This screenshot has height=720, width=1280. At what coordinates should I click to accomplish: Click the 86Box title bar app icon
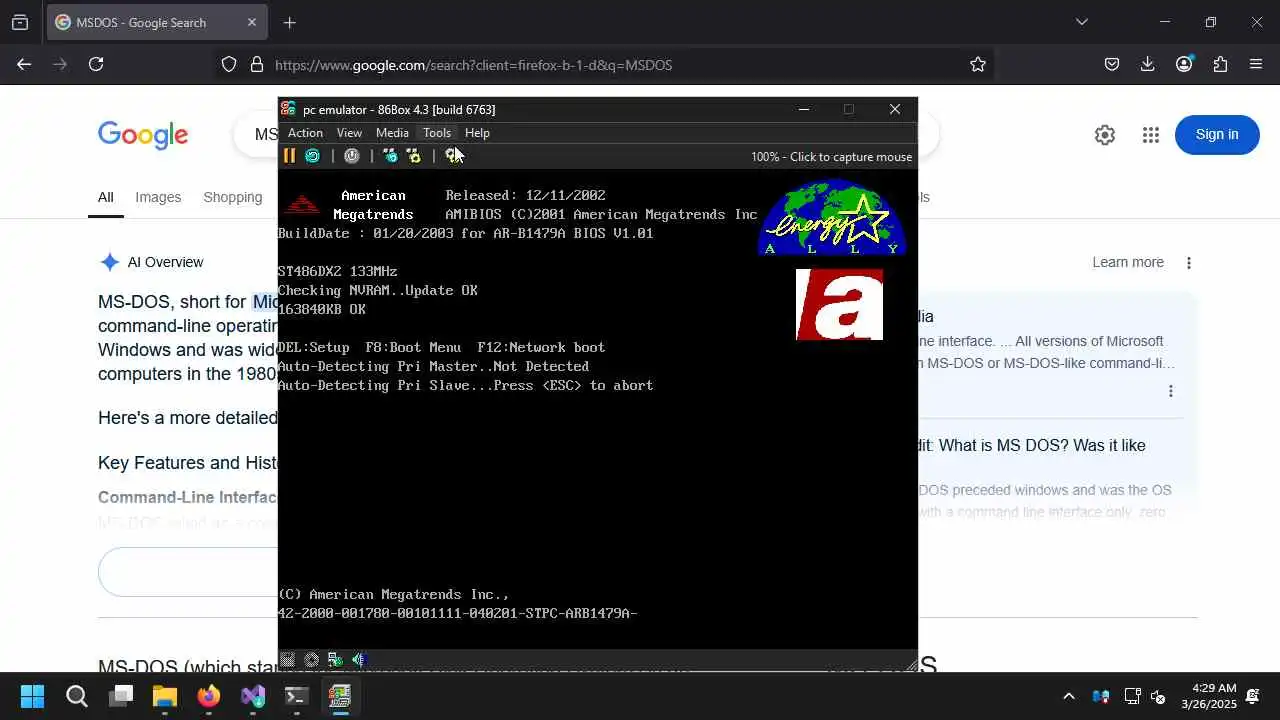(x=288, y=109)
